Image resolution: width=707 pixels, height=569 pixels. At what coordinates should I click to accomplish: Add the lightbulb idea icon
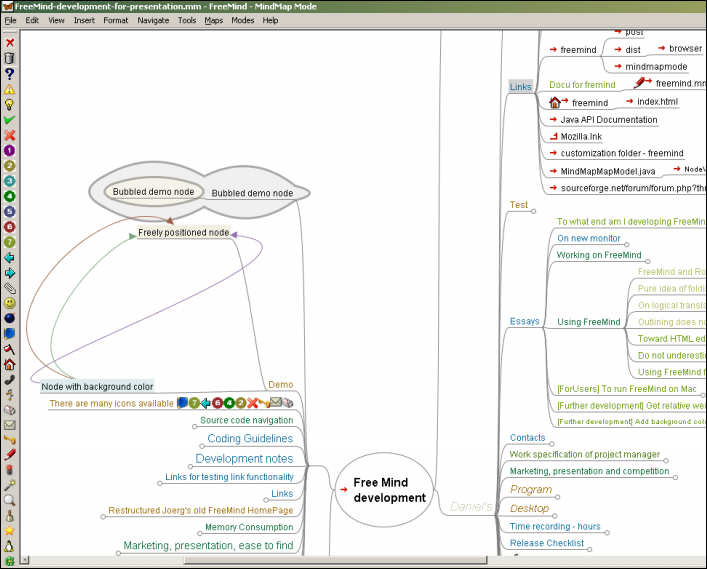click(9, 105)
